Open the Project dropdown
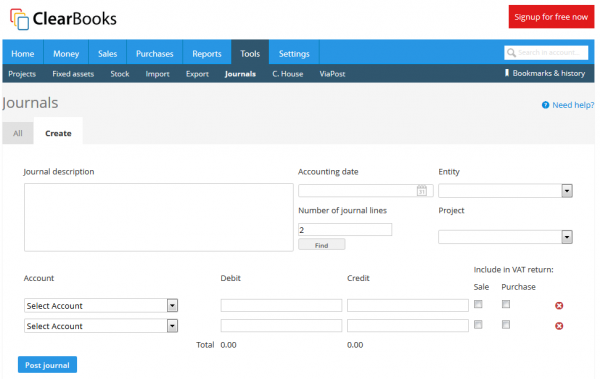The height and width of the screenshot is (379, 600). tap(505, 237)
